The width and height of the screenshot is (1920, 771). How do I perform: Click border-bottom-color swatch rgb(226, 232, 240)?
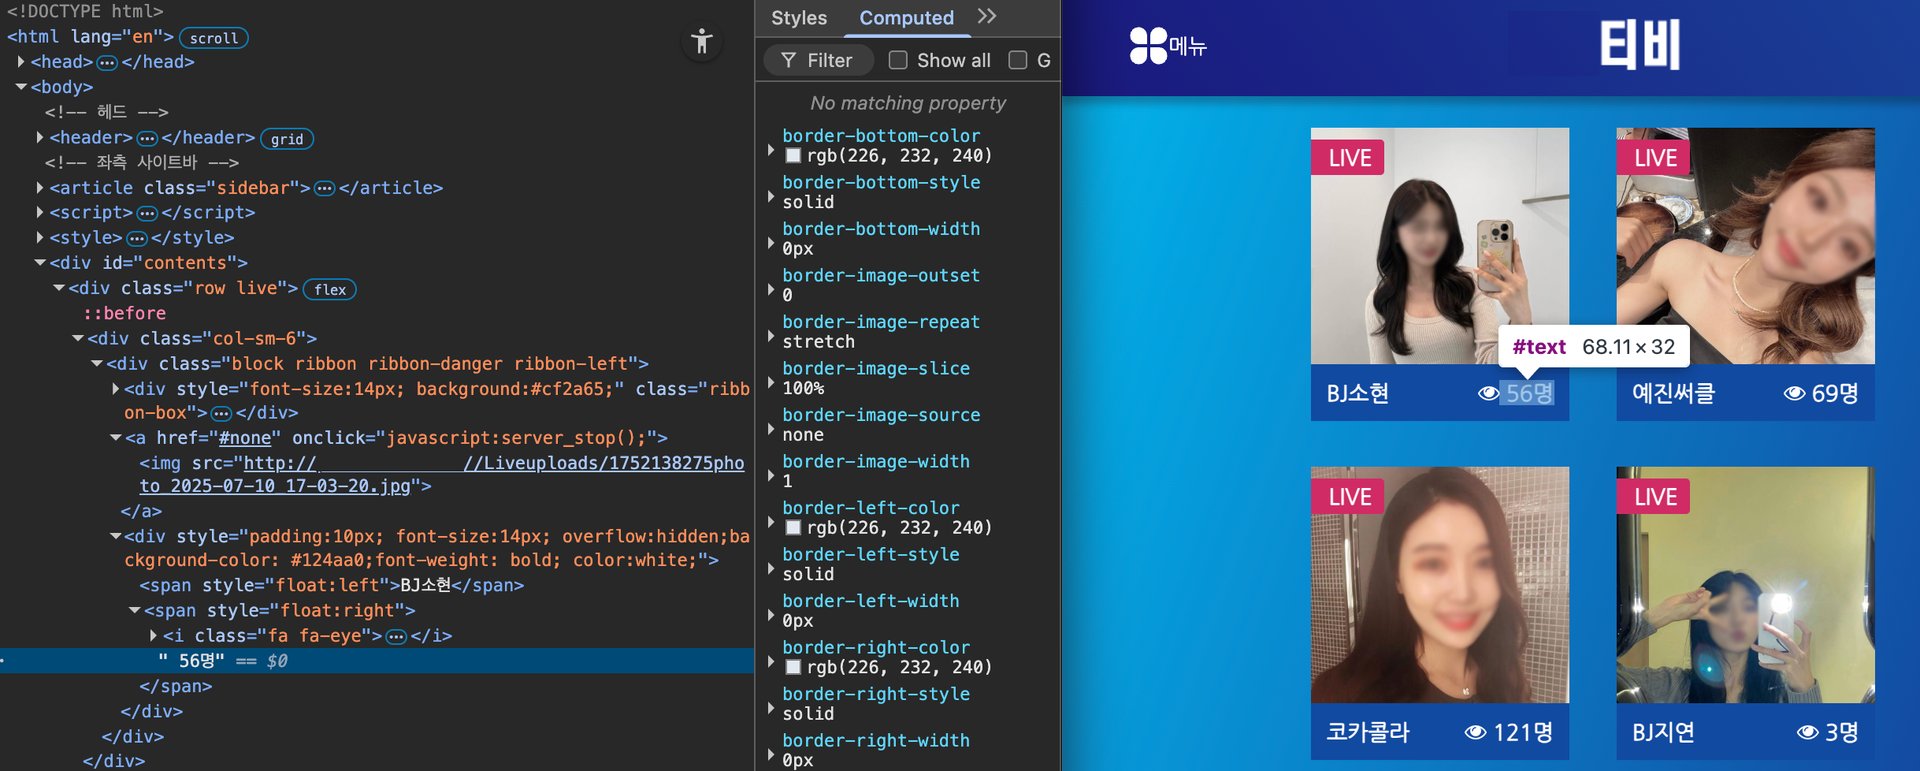click(793, 156)
